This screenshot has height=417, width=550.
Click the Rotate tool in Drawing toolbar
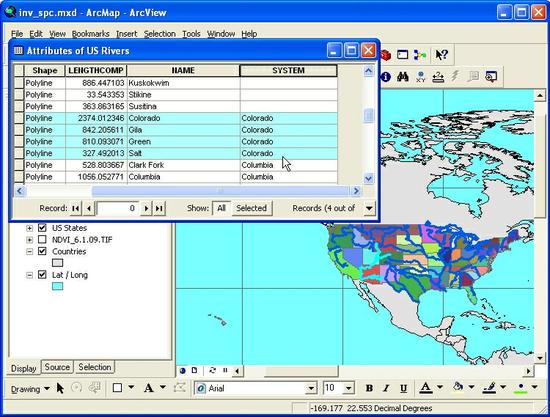pos(76,388)
